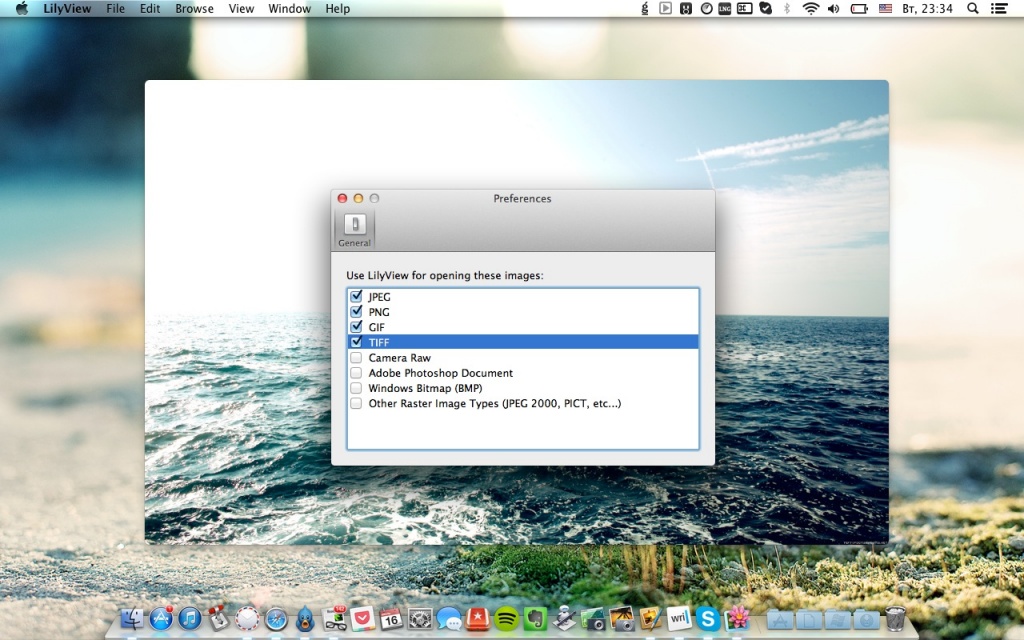
Task: Check the Windows Bitmap (BMP) option
Action: pyautogui.click(x=356, y=388)
